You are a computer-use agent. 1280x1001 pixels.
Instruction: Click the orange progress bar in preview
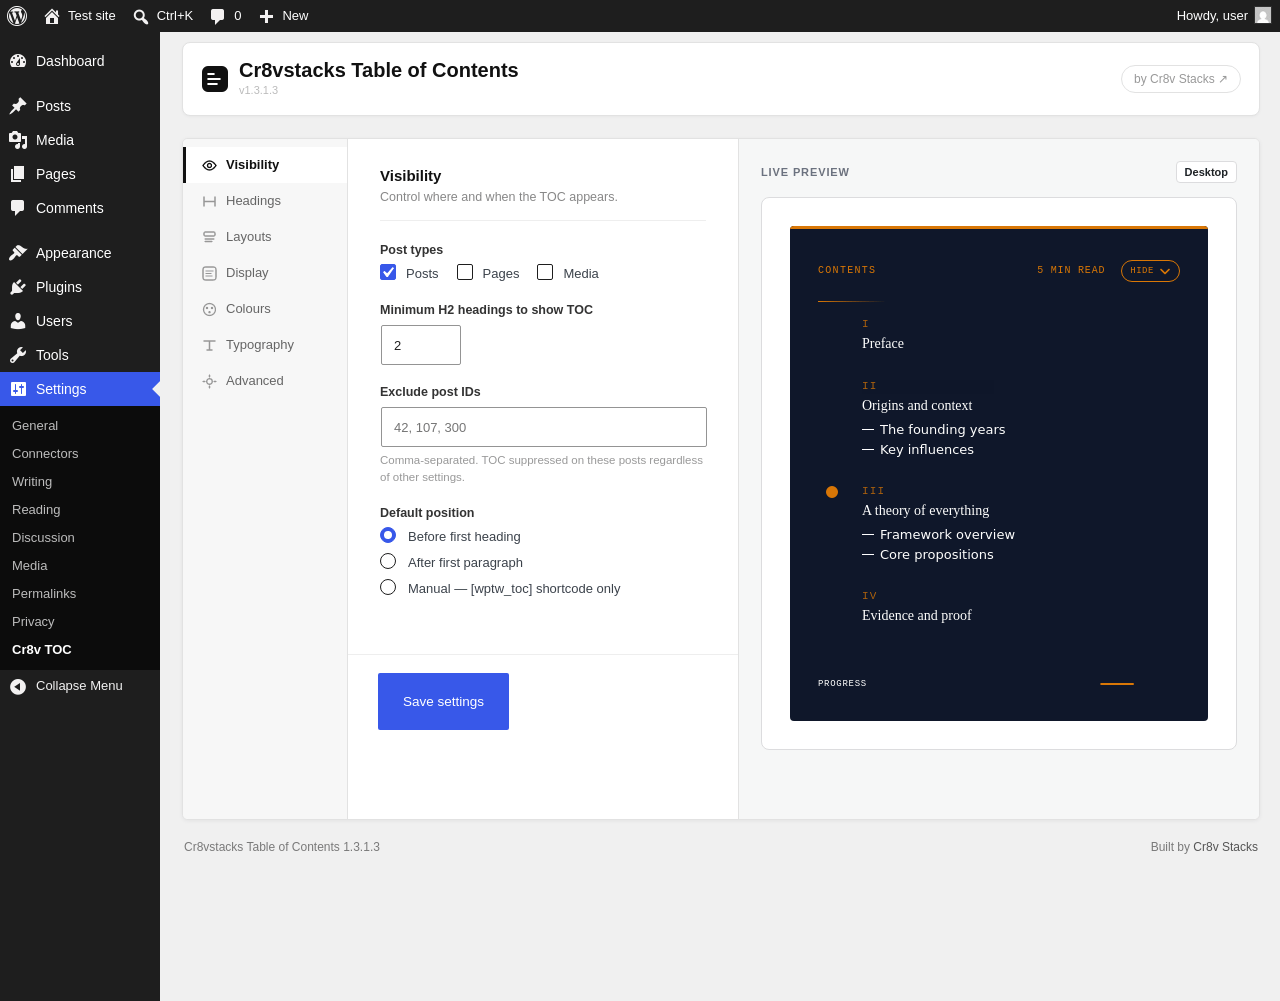pos(1117,684)
